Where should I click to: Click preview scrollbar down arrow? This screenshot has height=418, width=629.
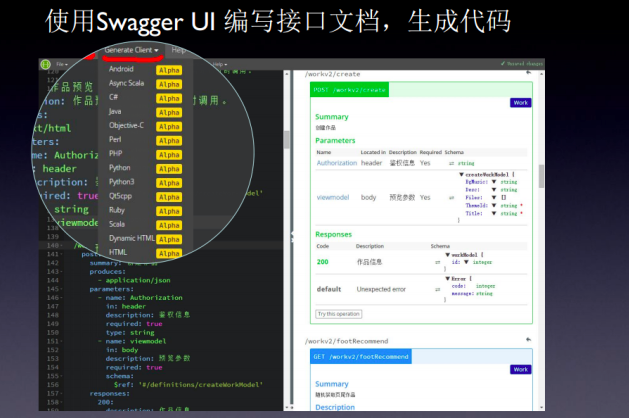tap(541, 408)
